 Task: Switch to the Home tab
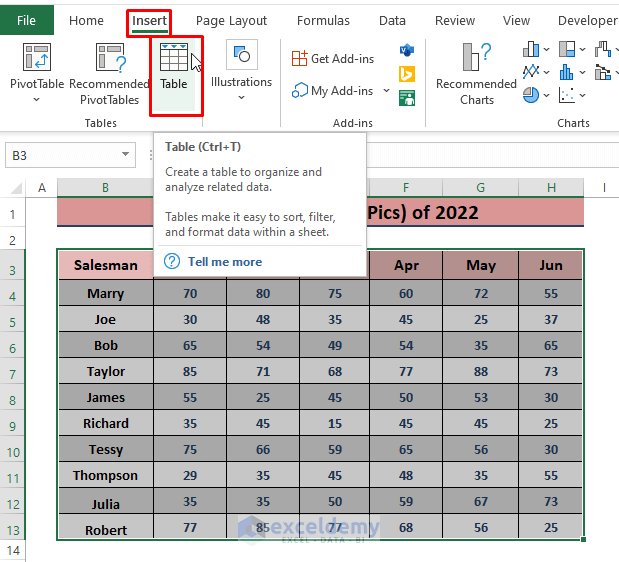pos(86,21)
